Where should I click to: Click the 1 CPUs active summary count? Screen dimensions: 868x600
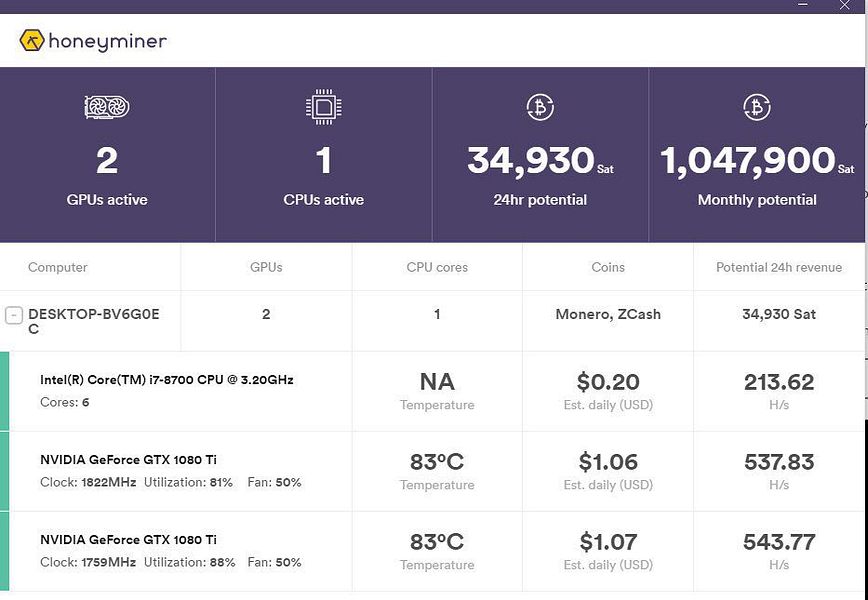[x=323, y=161]
